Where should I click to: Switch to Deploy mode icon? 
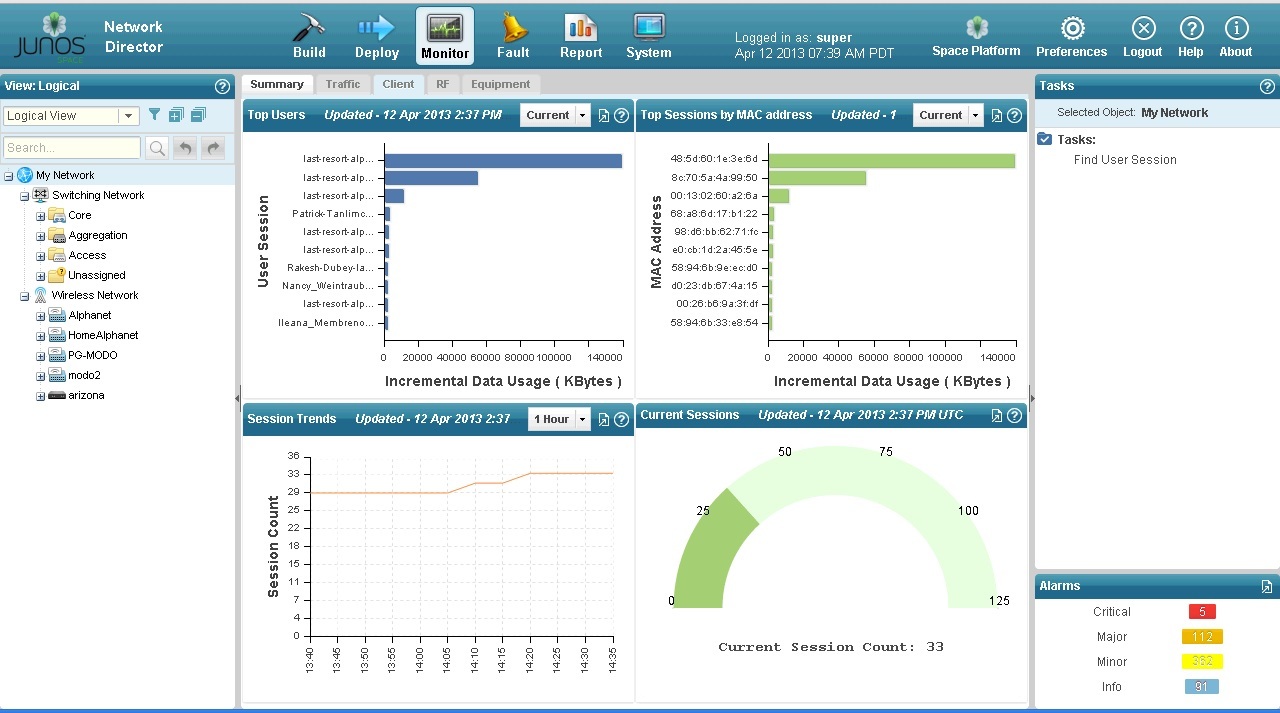coord(376,28)
